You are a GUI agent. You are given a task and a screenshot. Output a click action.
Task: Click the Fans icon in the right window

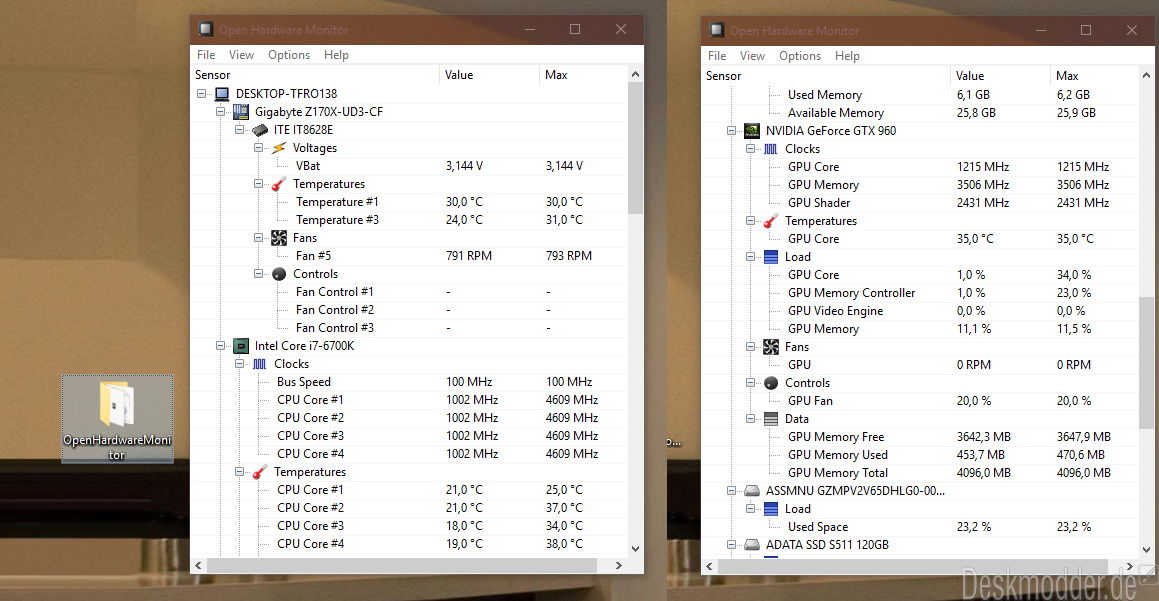[771, 347]
